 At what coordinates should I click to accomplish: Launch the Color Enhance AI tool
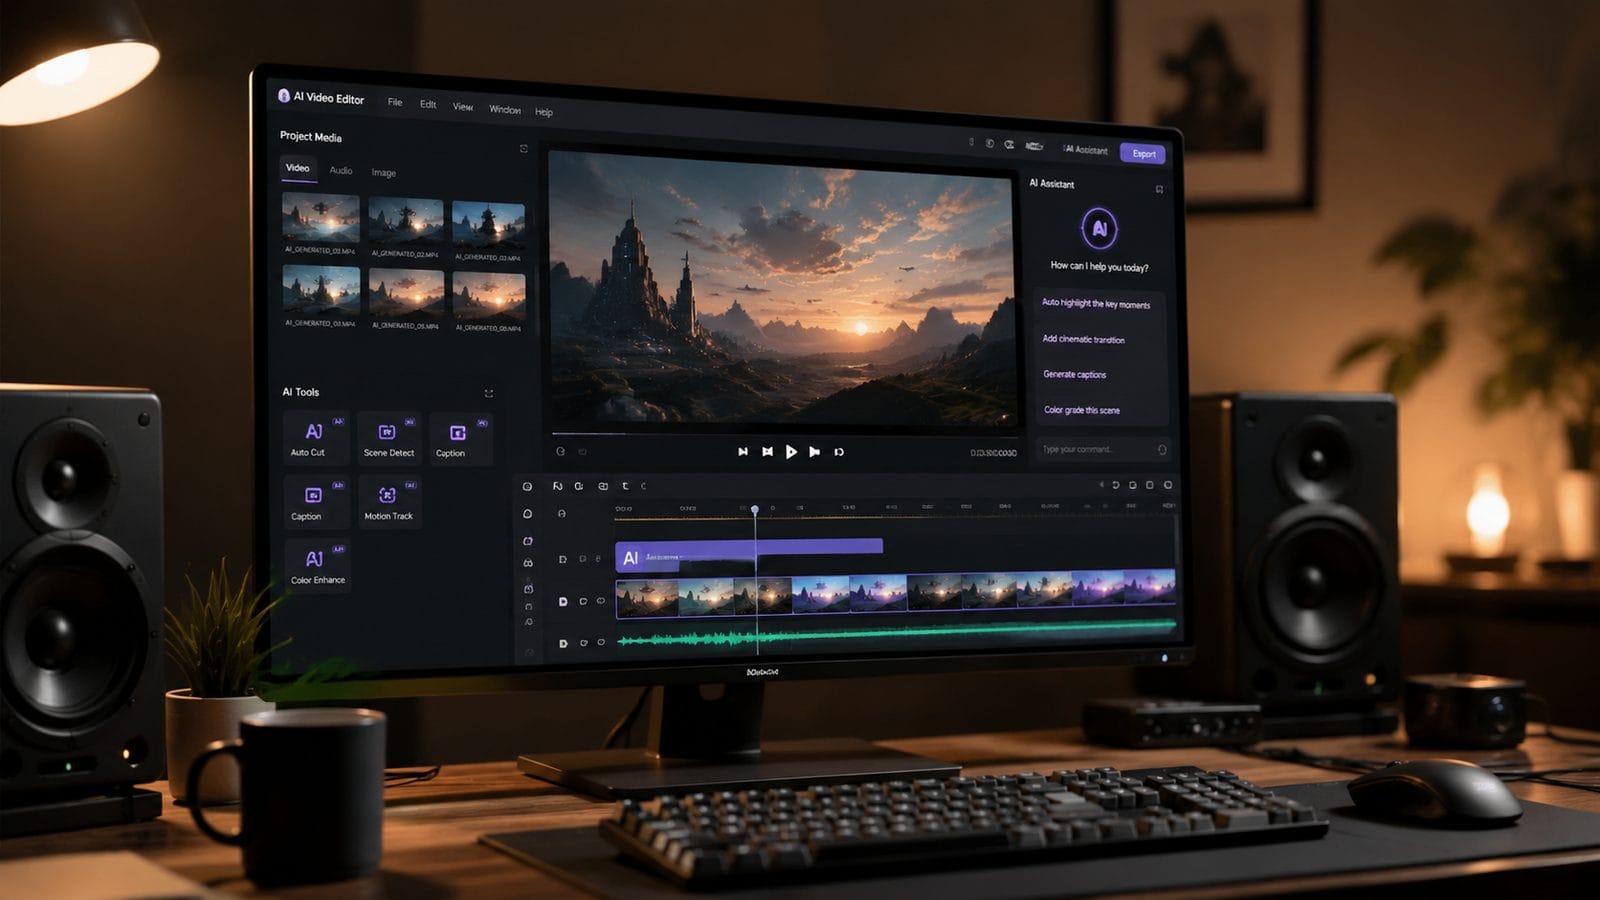[316, 566]
